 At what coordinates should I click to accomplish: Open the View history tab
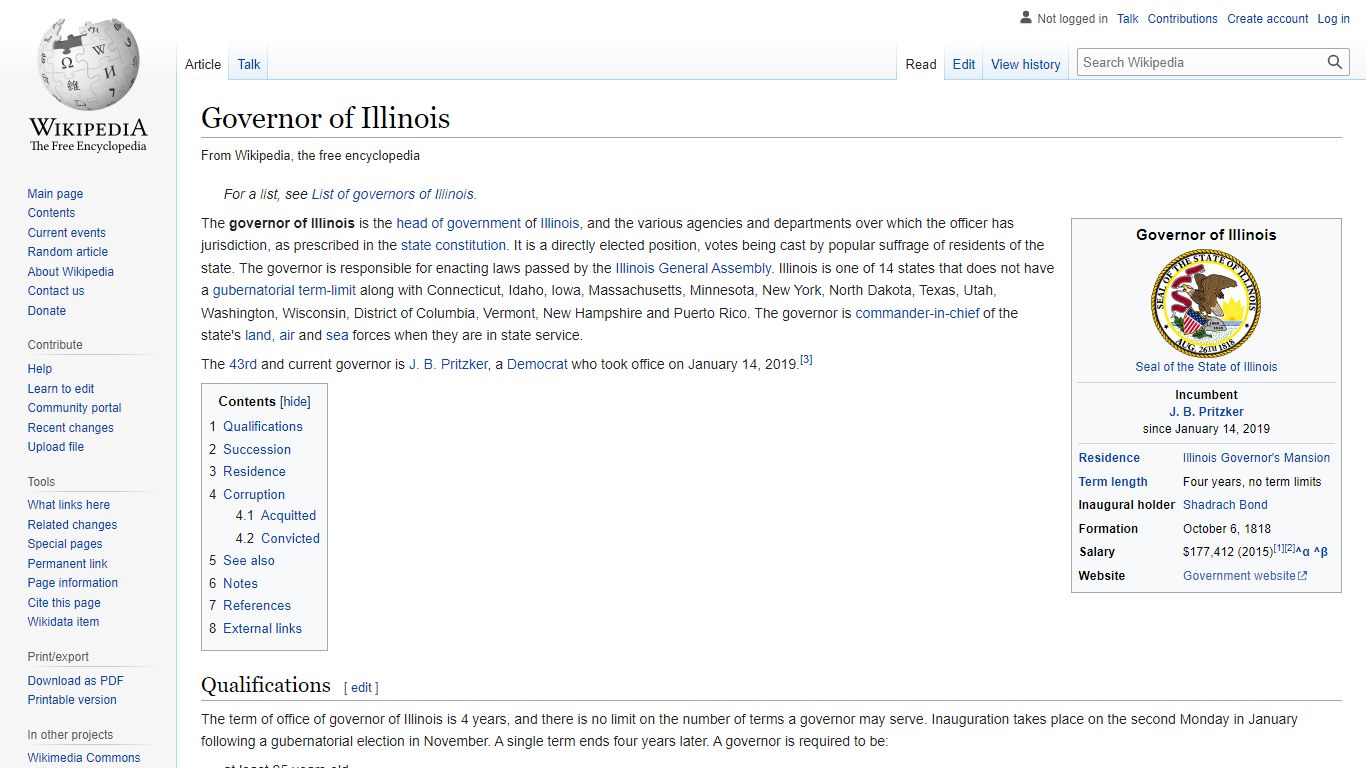(x=1026, y=64)
